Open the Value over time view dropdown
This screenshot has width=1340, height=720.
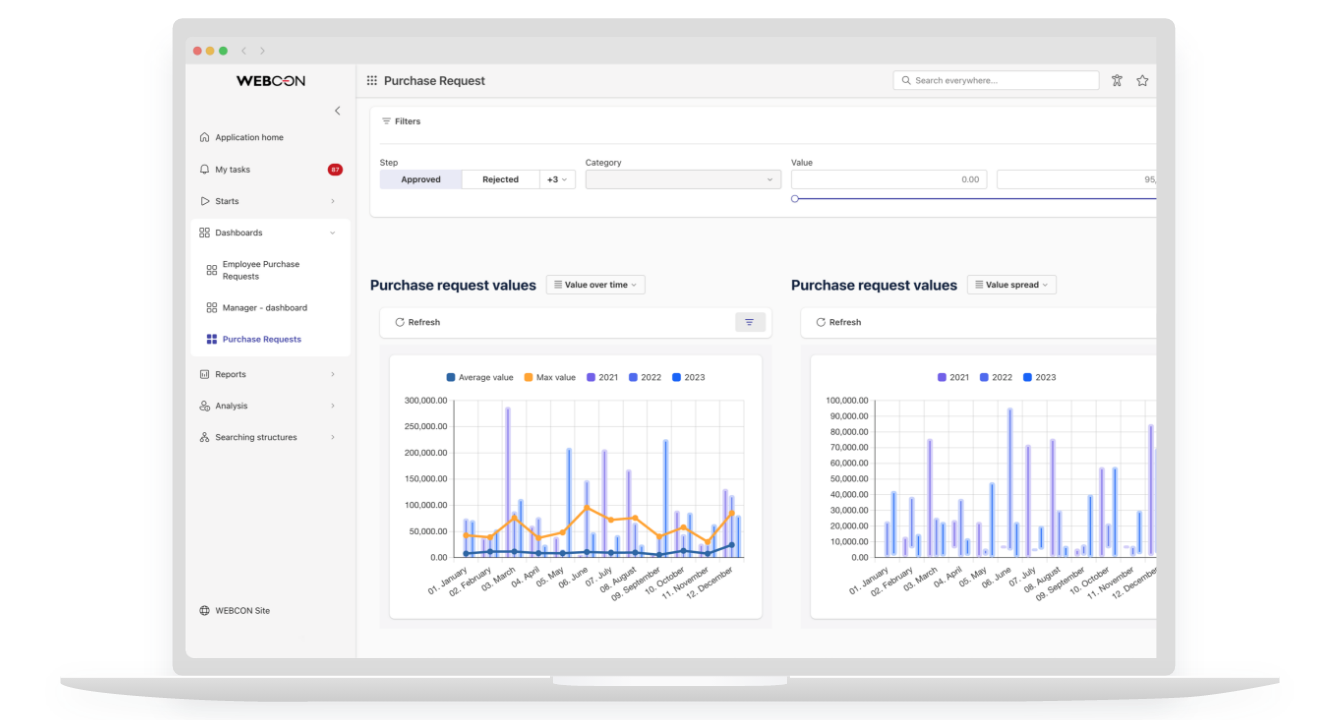point(595,285)
